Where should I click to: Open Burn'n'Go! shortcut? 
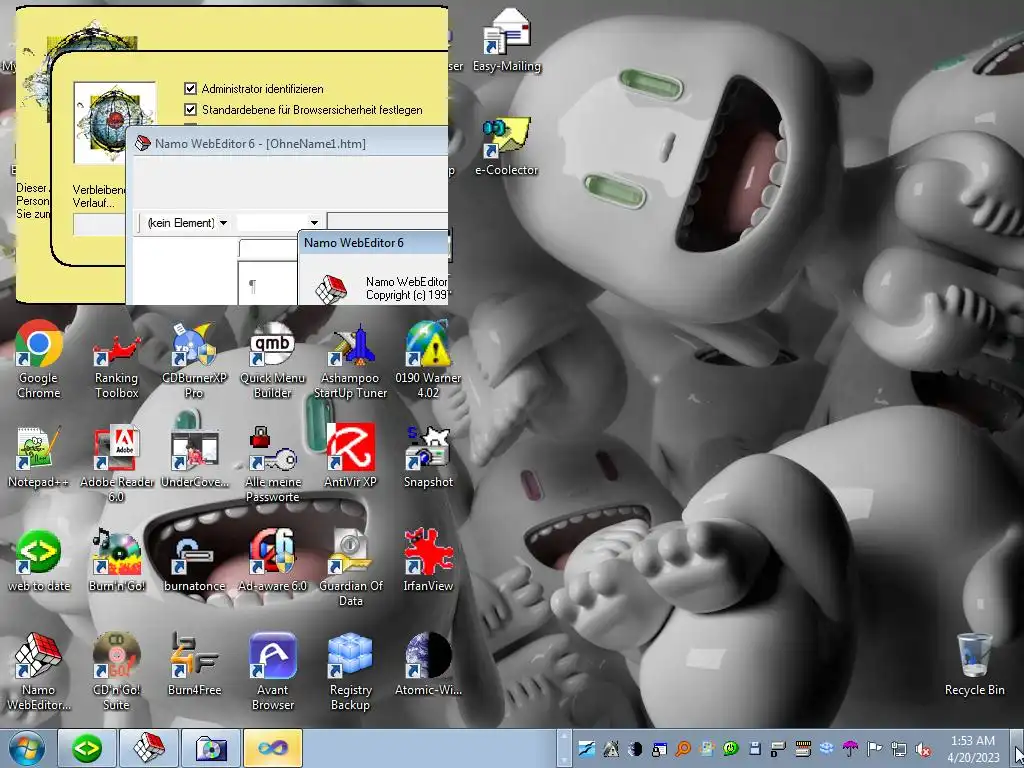(x=116, y=560)
